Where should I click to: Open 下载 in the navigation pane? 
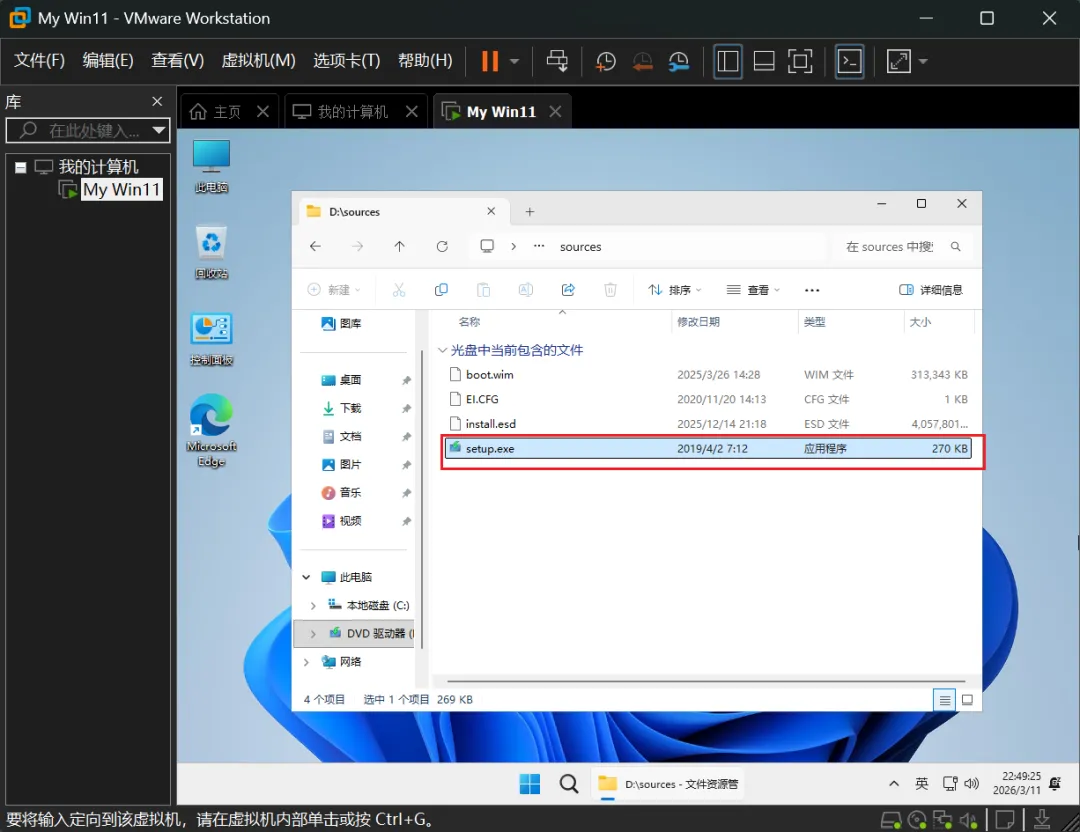coord(350,408)
